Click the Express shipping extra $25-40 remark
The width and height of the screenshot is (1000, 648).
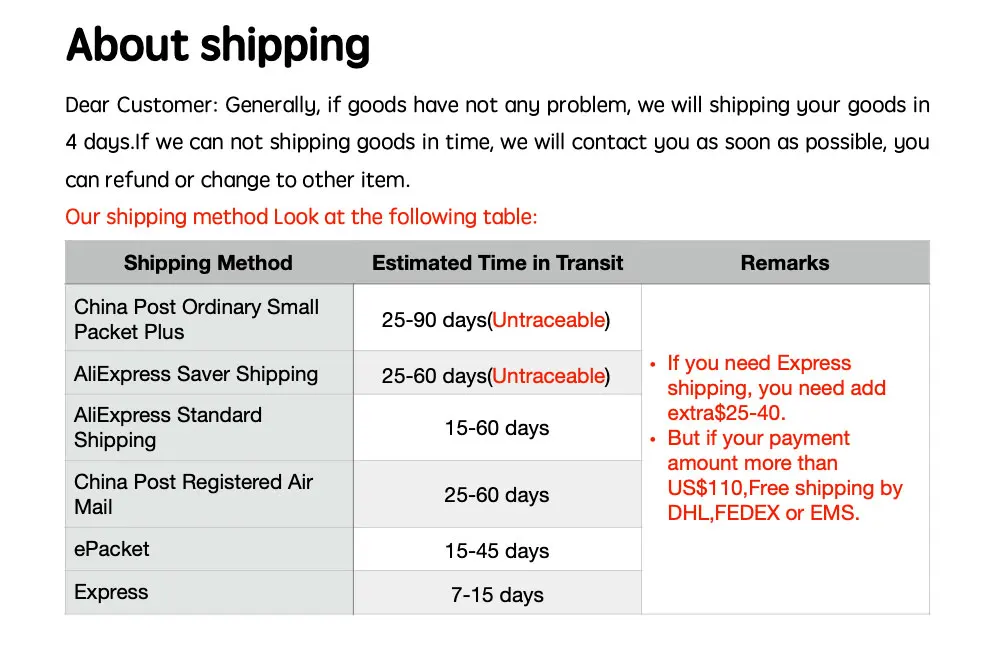point(776,388)
